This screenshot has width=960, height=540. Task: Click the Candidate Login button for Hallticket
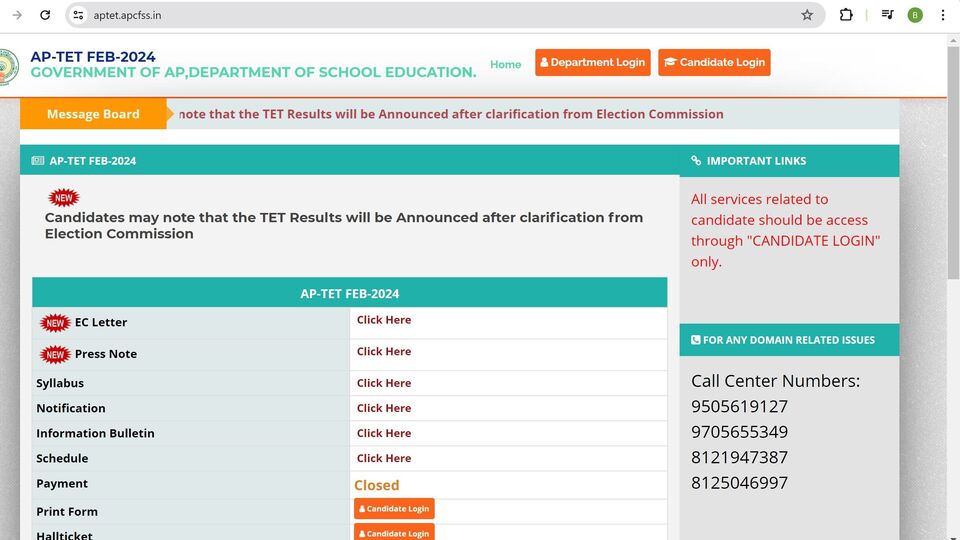394,532
